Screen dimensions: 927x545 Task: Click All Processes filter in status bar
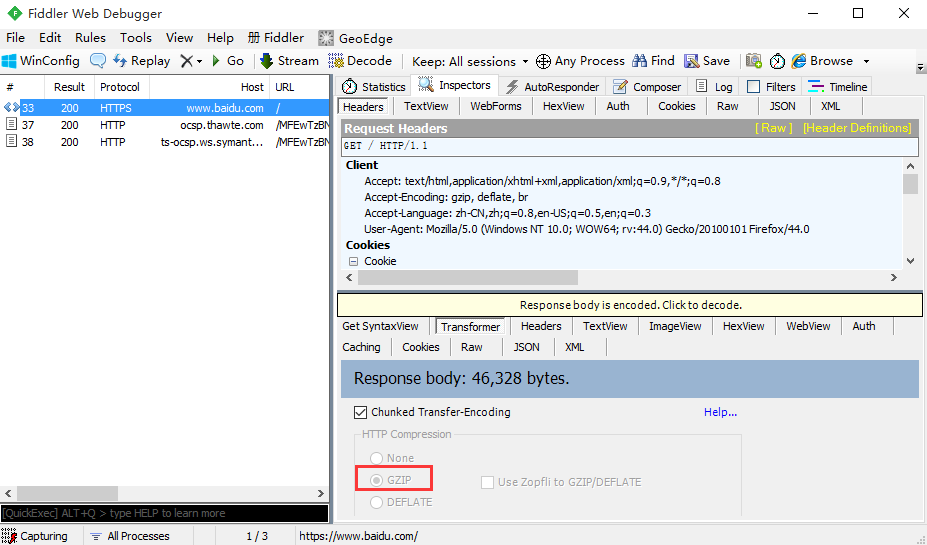129,536
